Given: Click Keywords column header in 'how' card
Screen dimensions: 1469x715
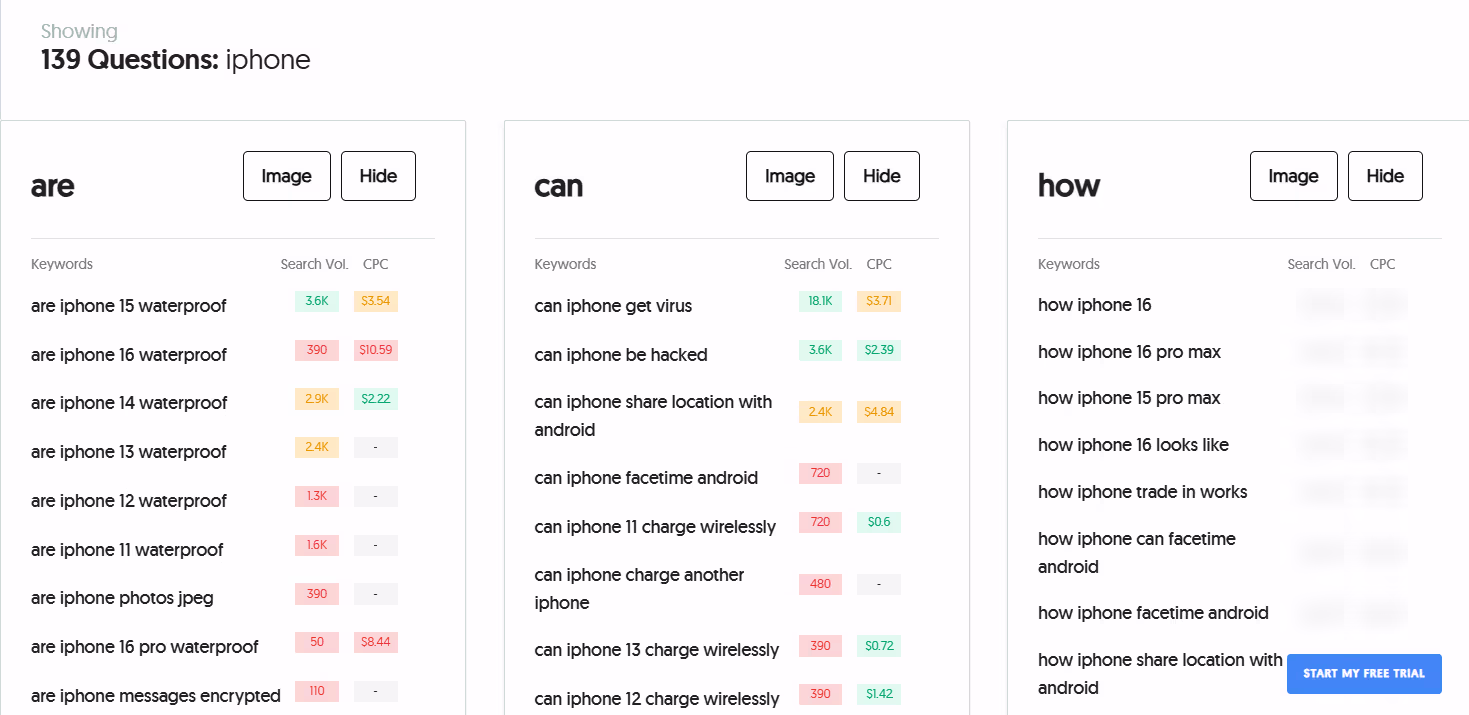Looking at the screenshot, I should click(1069, 265).
